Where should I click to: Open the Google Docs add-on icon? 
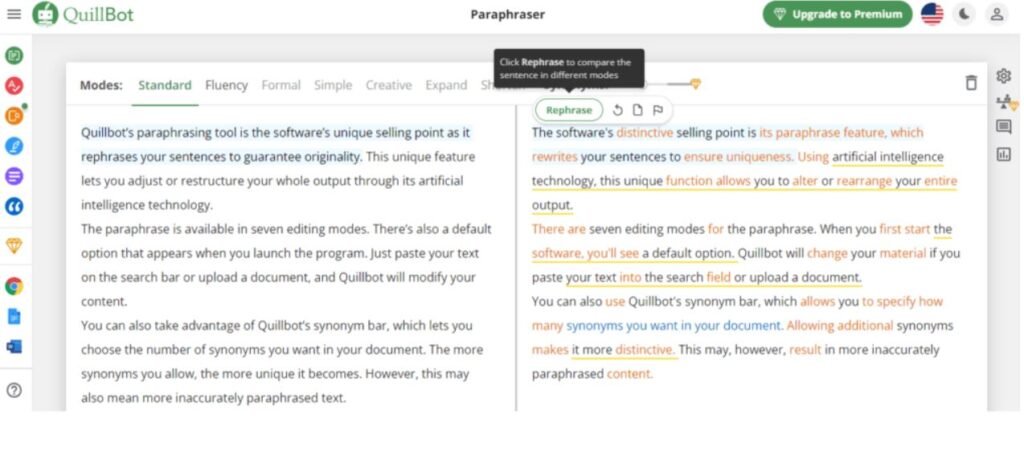[14, 317]
